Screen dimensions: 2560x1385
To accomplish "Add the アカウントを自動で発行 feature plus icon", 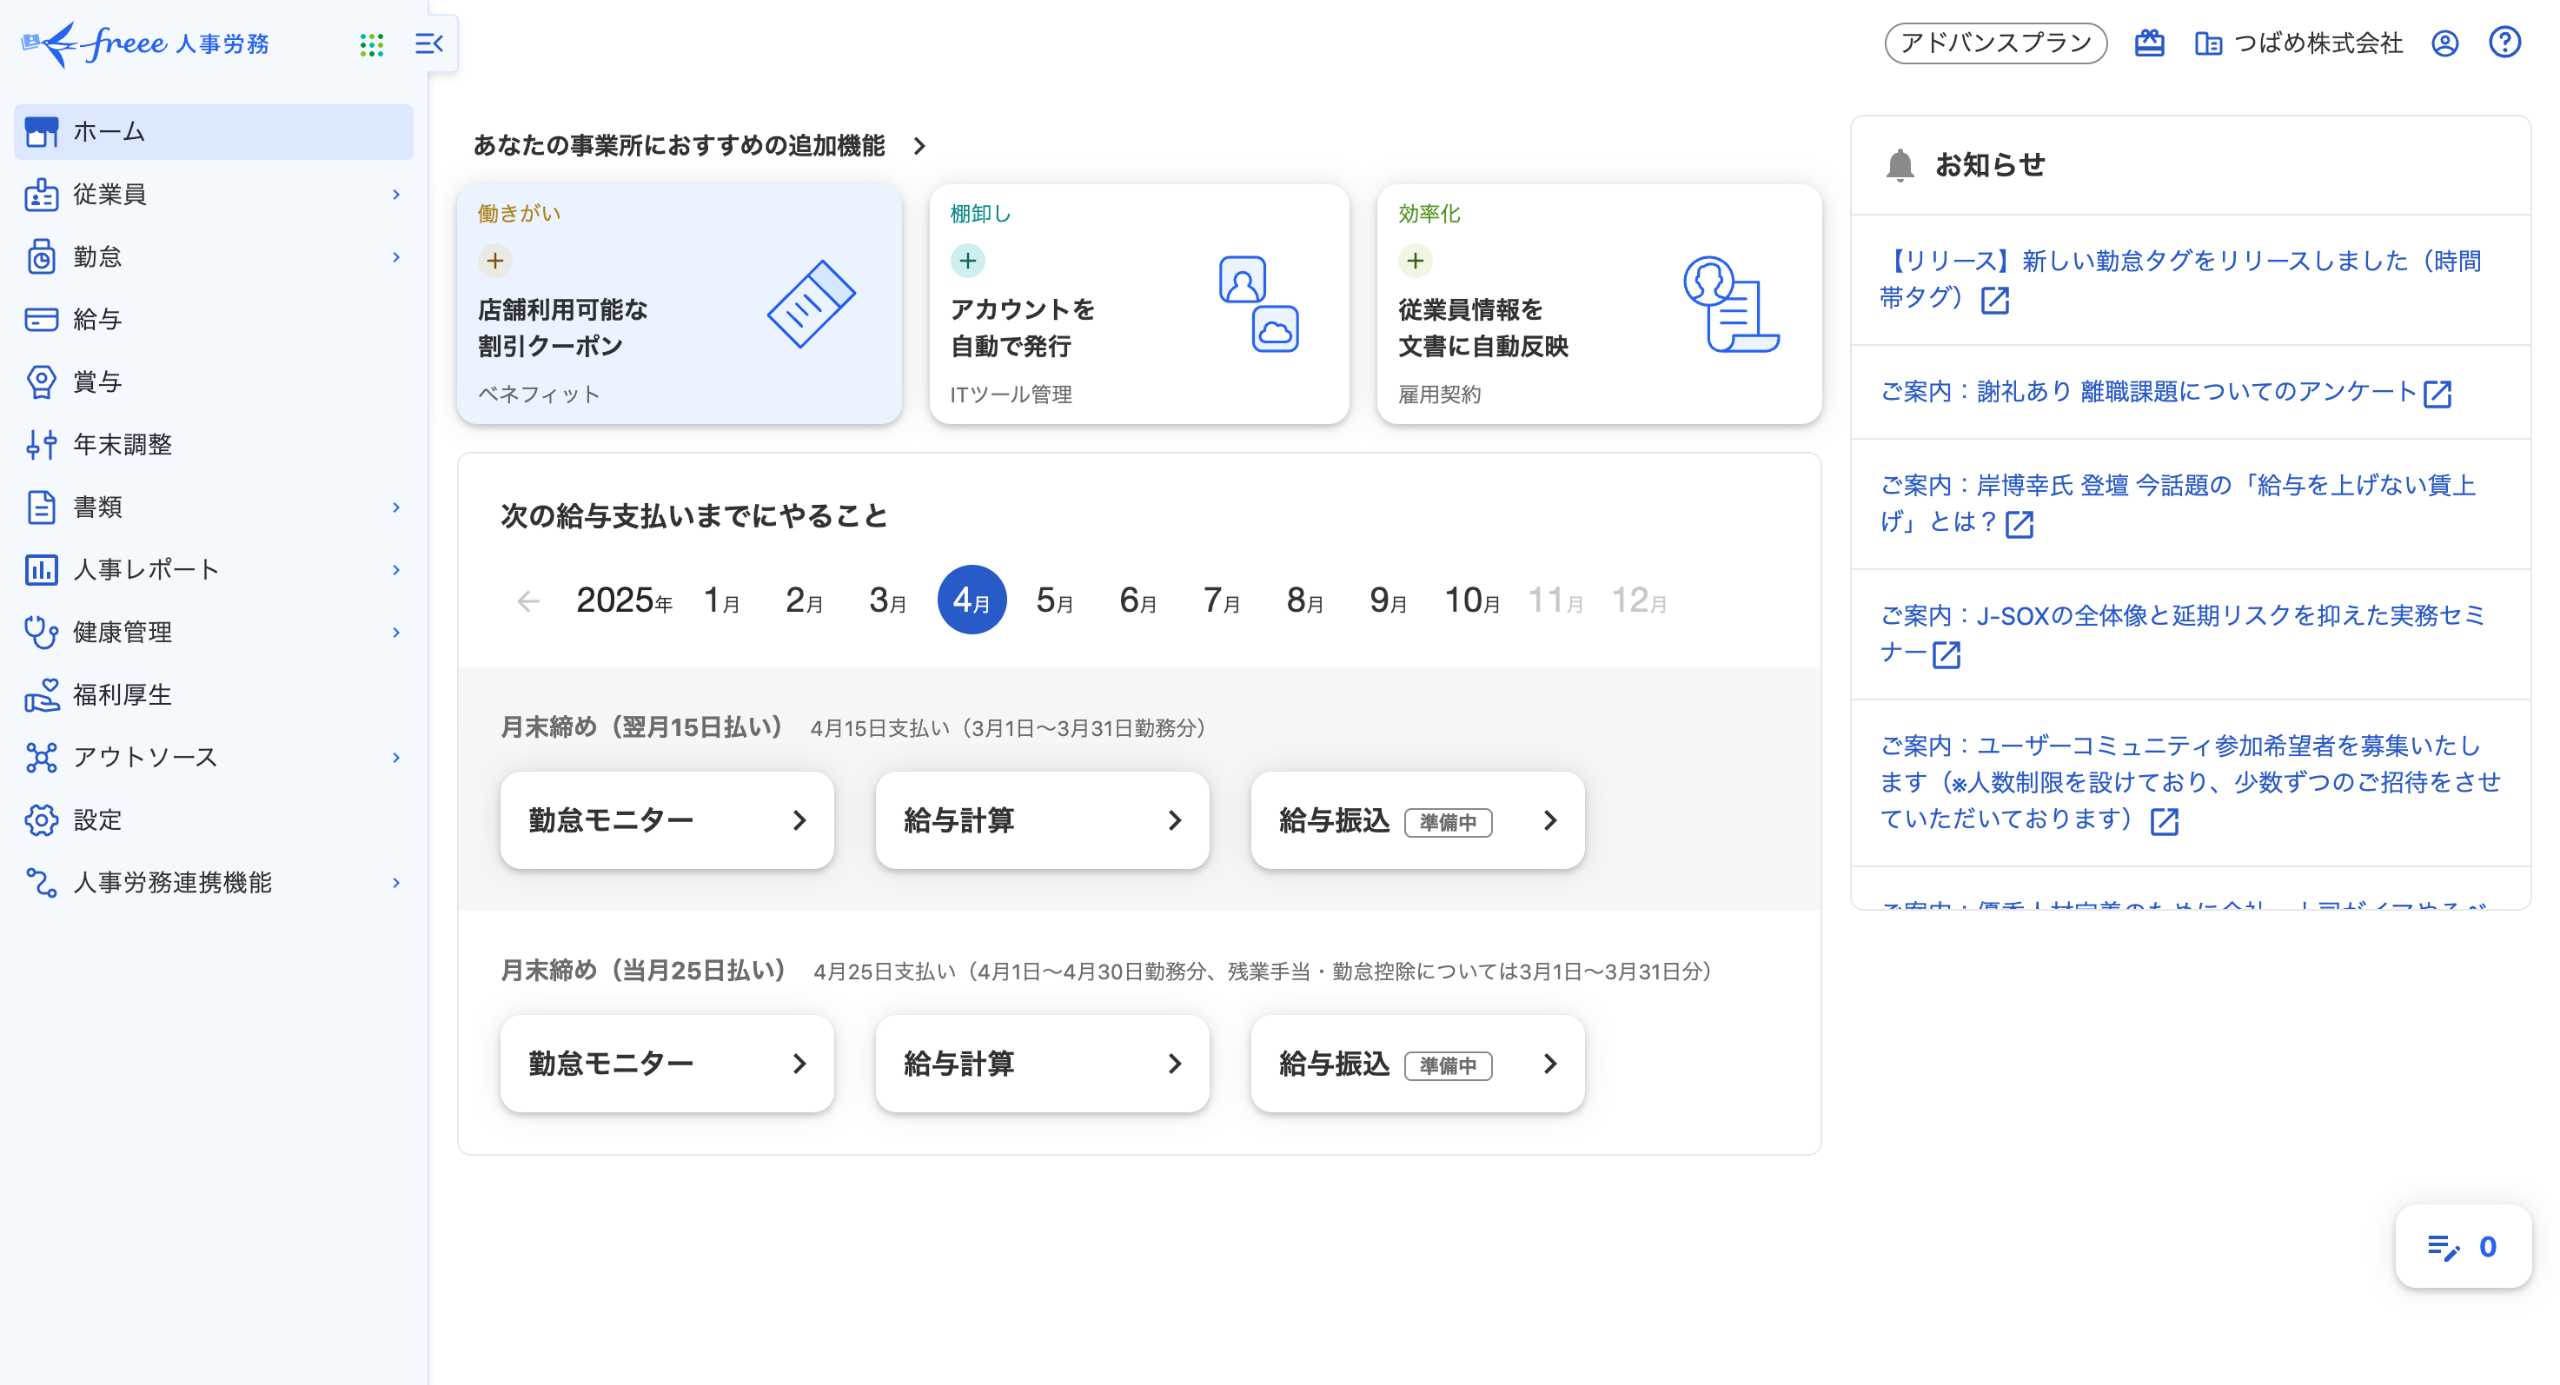I will [x=967, y=261].
